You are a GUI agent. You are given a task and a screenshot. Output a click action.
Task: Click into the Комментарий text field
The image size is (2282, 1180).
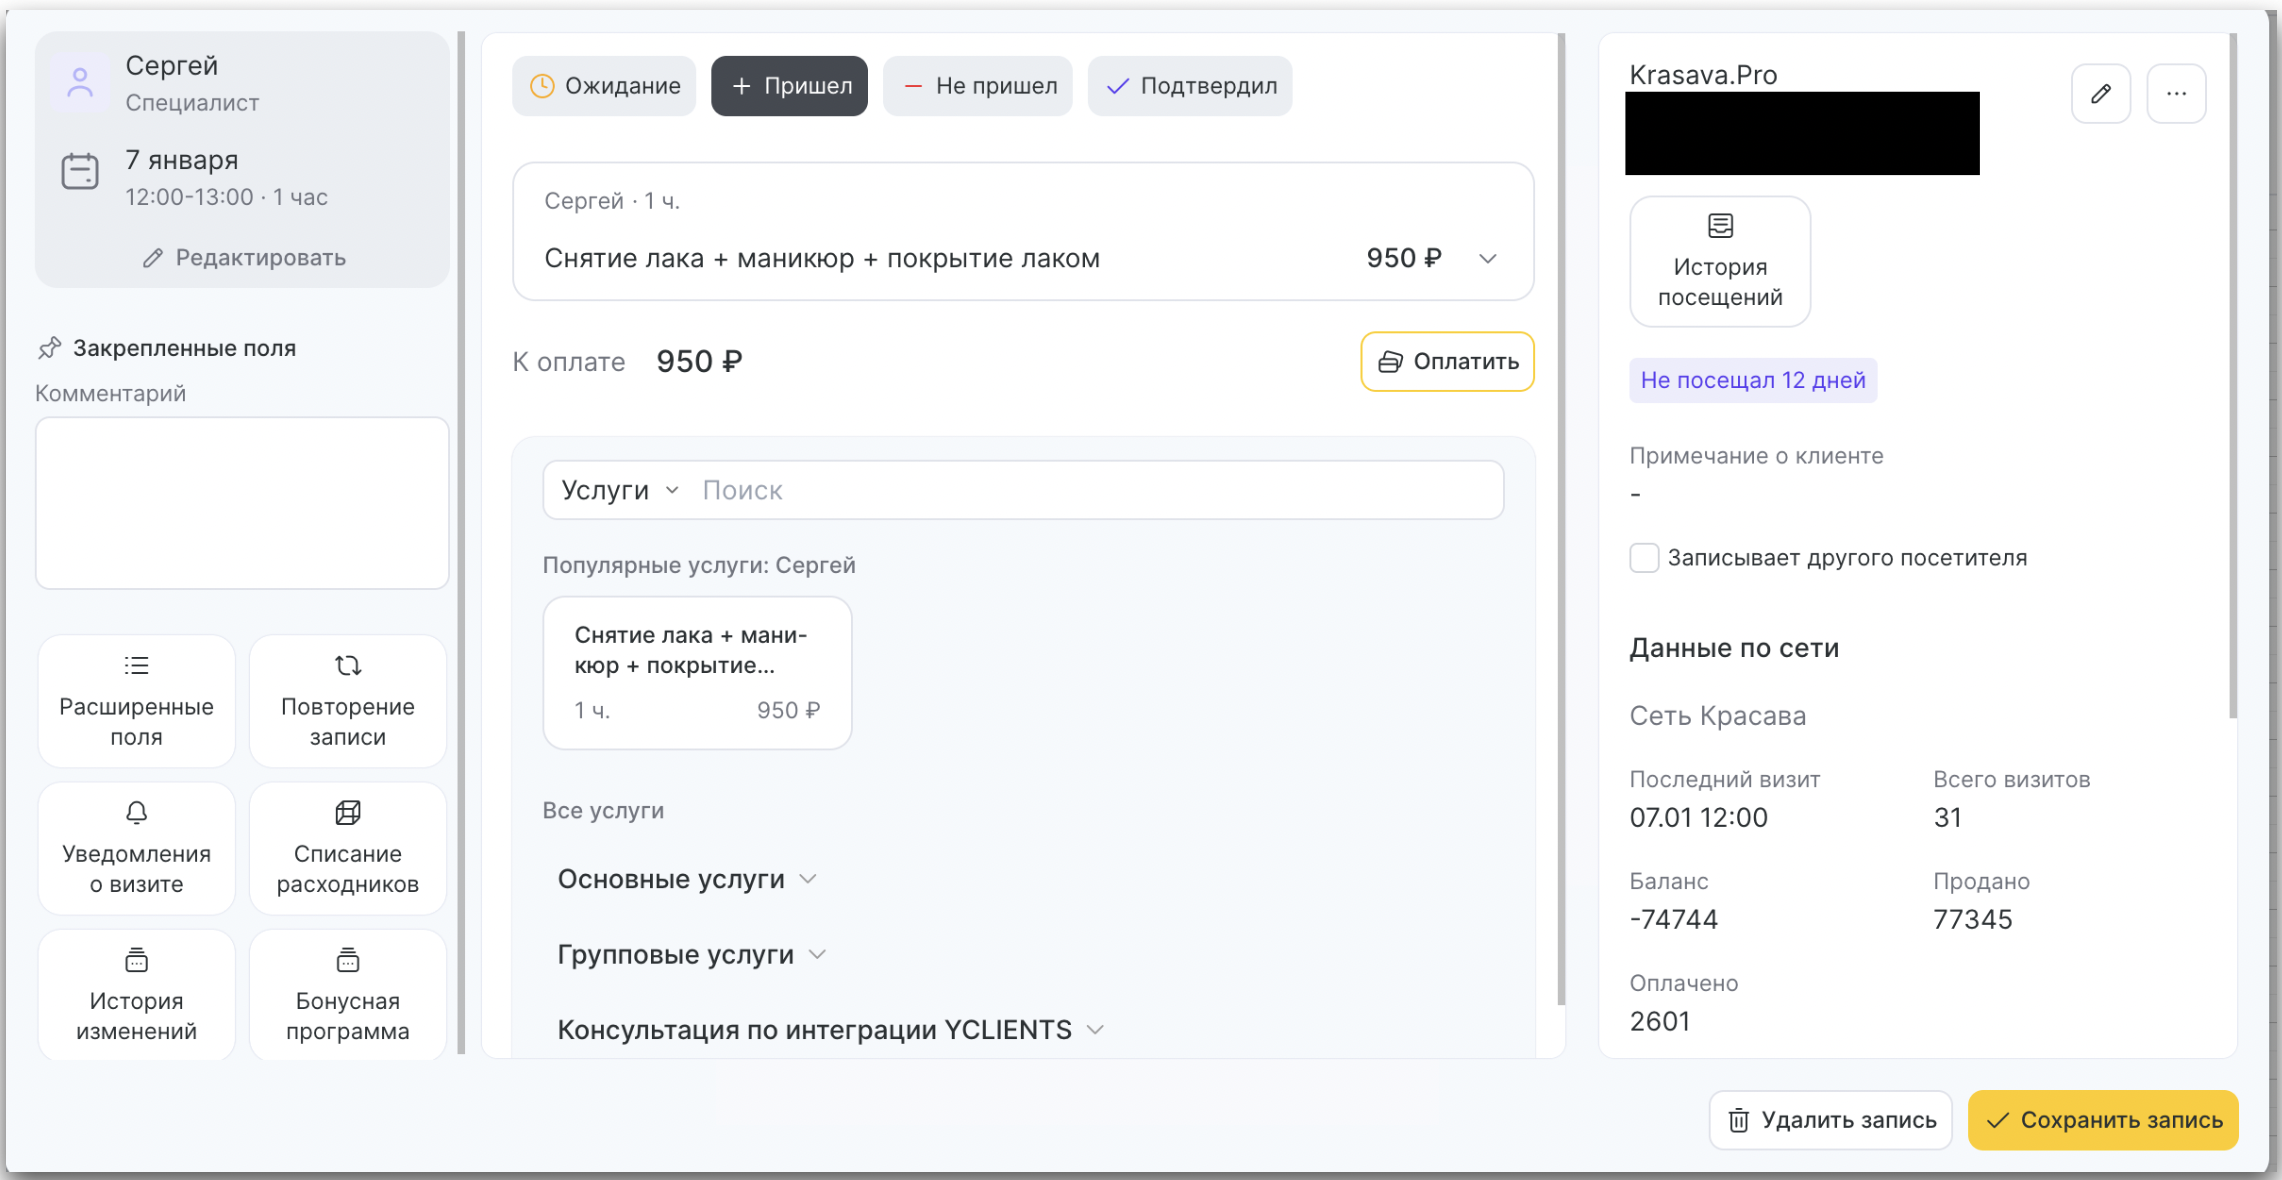[242, 503]
